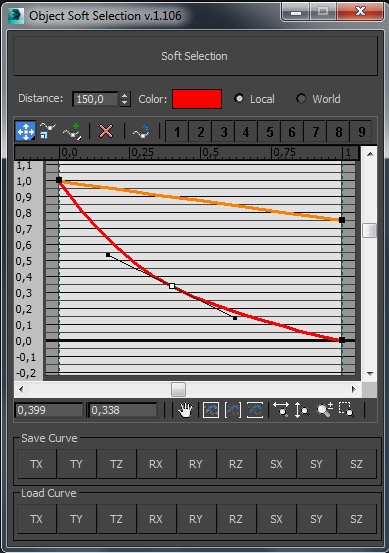This screenshot has width=389, height=553.
Task: Choose the Add curve point tool
Action: point(72,131)
